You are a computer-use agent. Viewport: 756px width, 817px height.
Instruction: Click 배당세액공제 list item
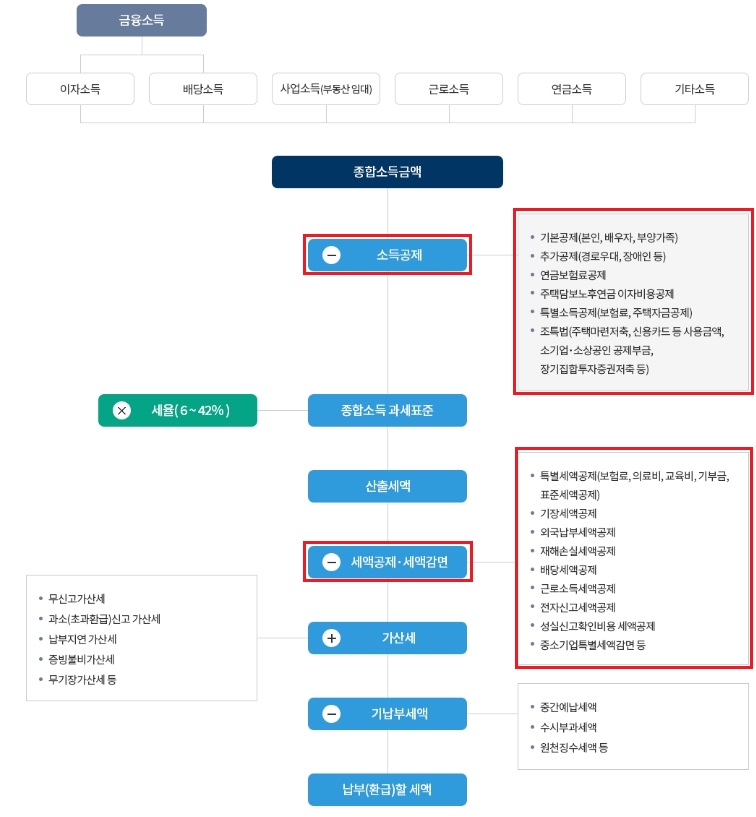click(x=568, y=570)
